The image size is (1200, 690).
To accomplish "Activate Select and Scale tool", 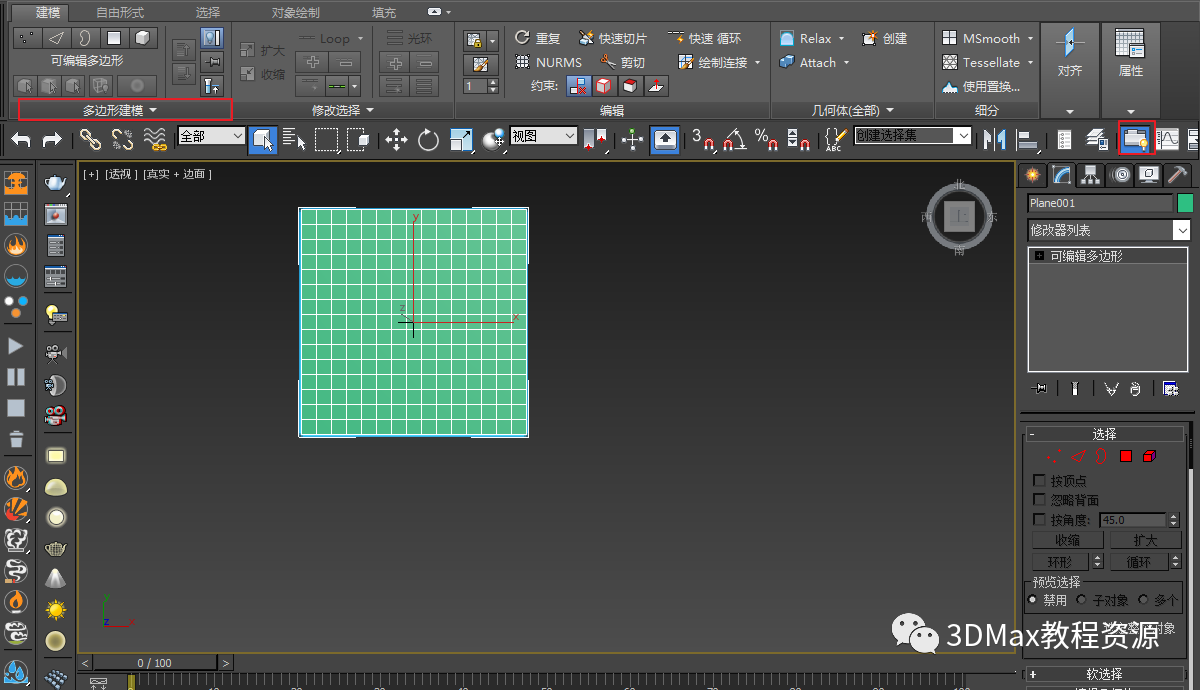I will click(461, 140).
